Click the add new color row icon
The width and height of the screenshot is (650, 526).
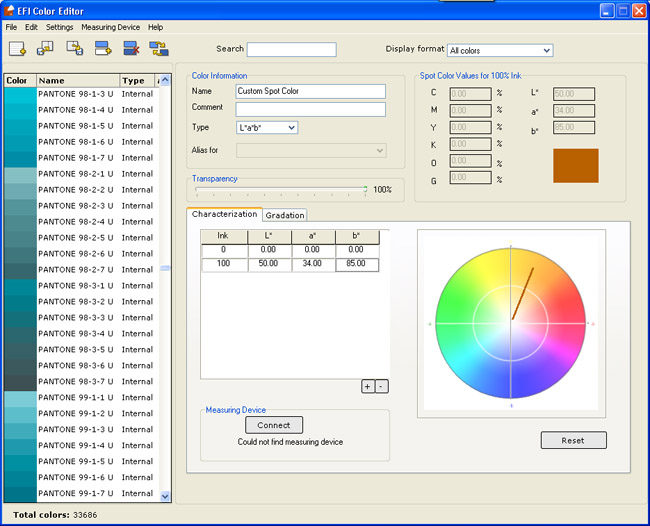point(103,48)
